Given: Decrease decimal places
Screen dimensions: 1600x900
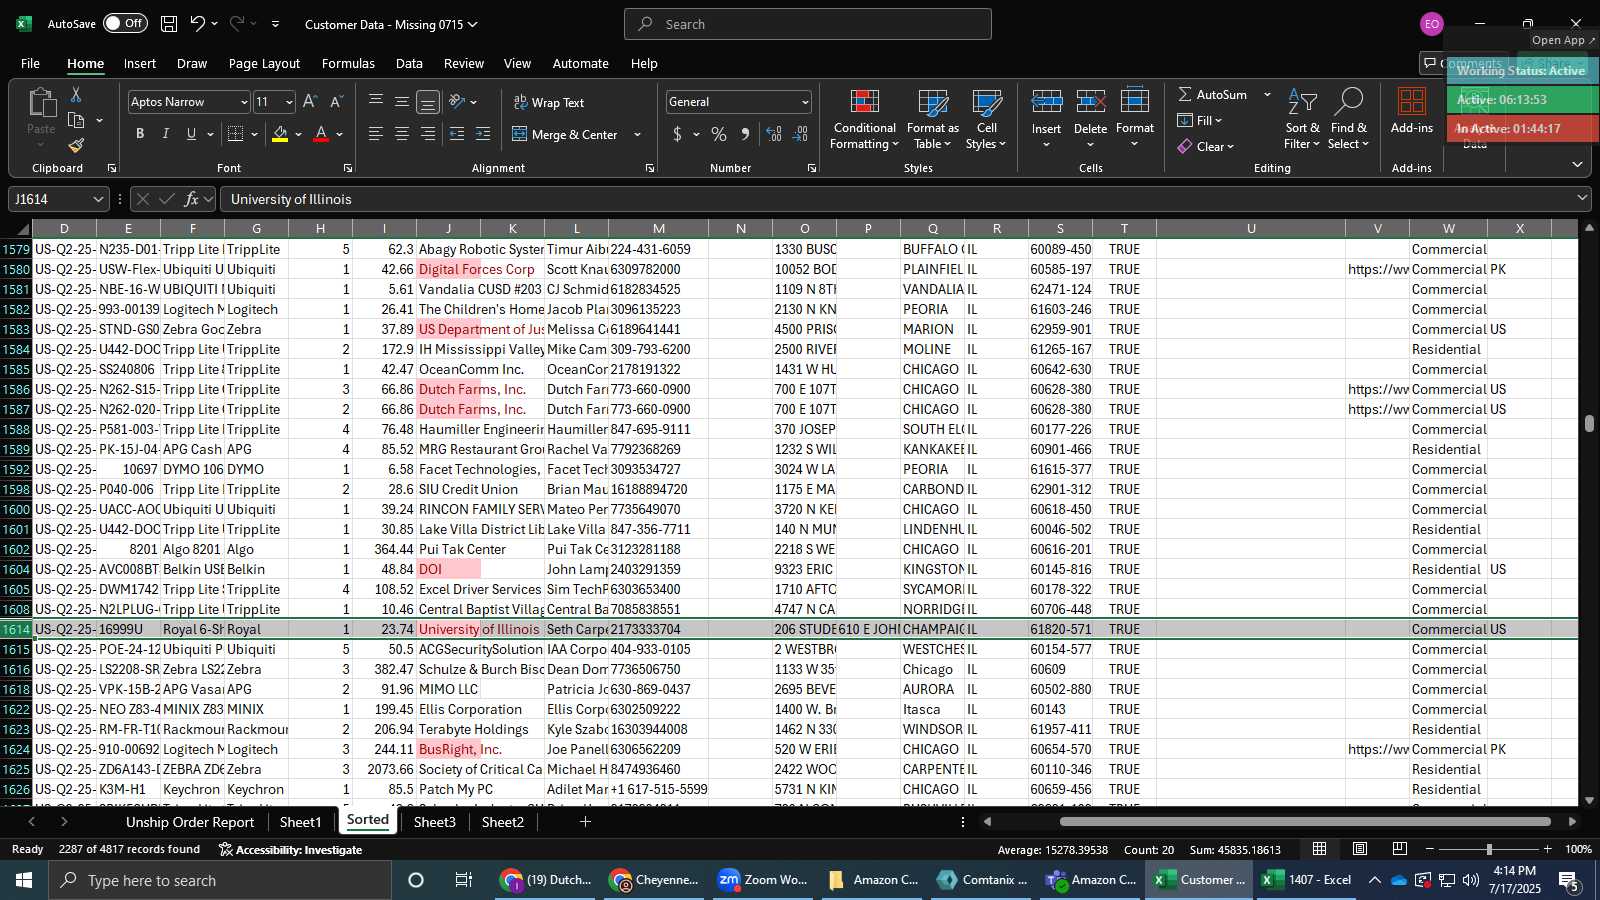Looking at the screenshot, I should [800, 134].
